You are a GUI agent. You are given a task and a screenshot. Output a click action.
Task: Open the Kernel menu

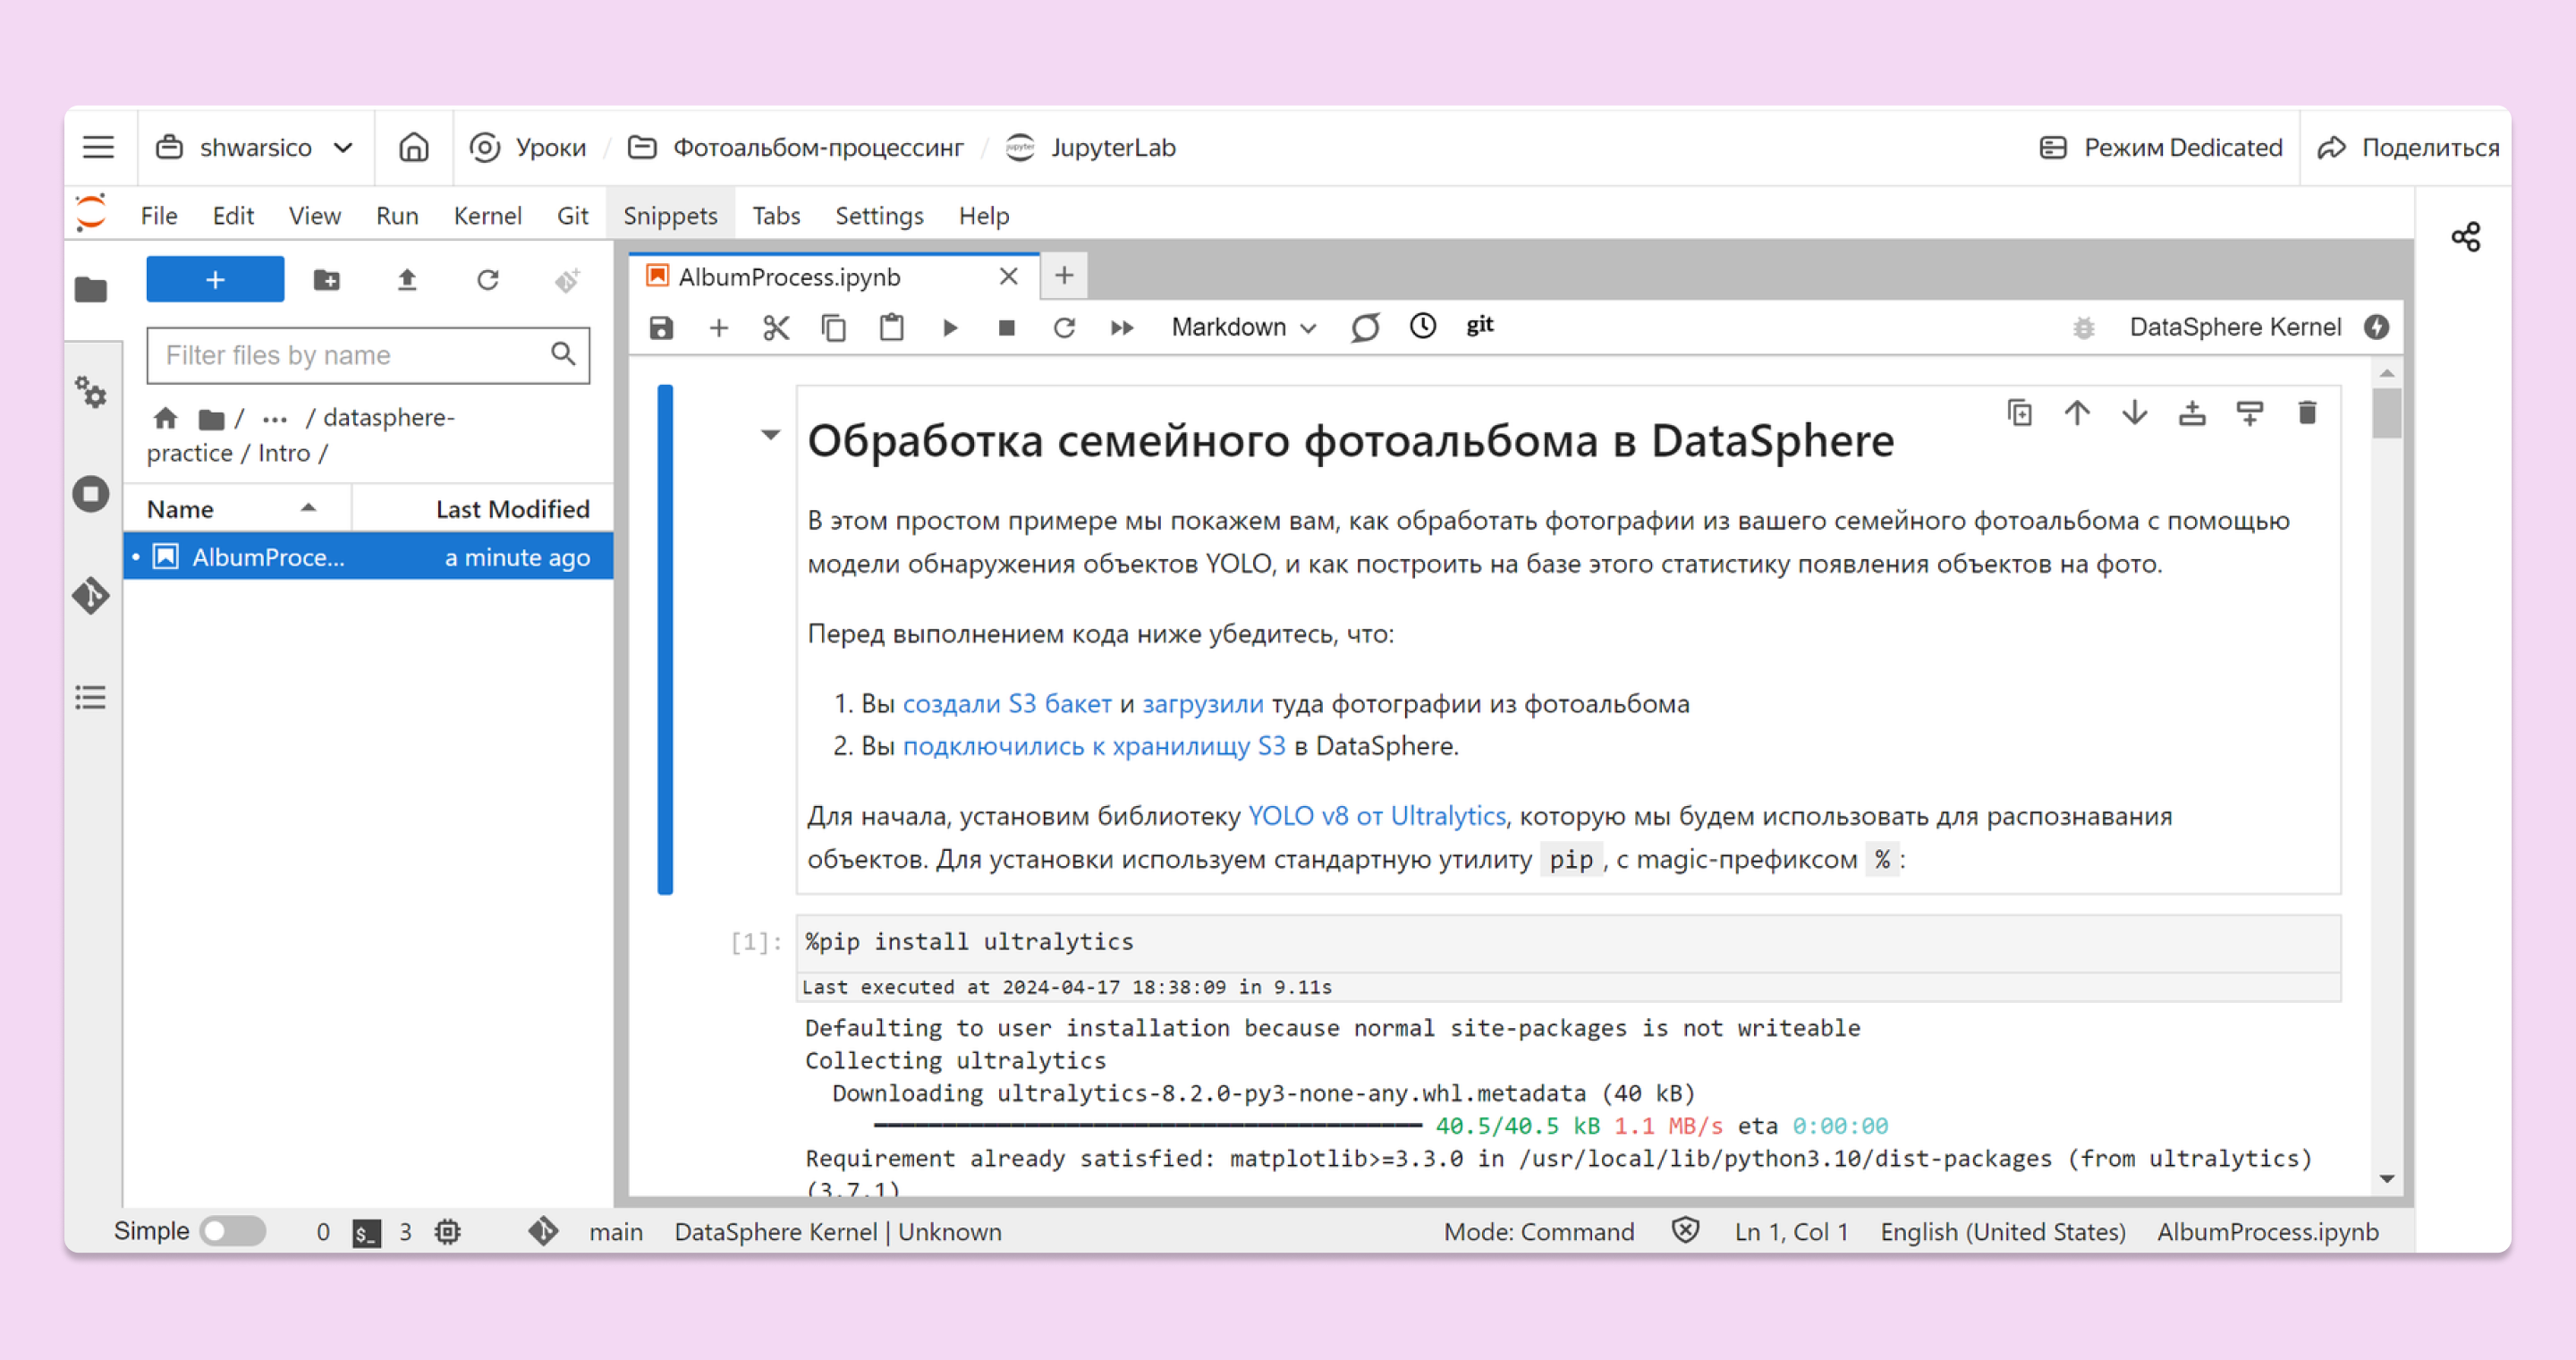(487, 216)
